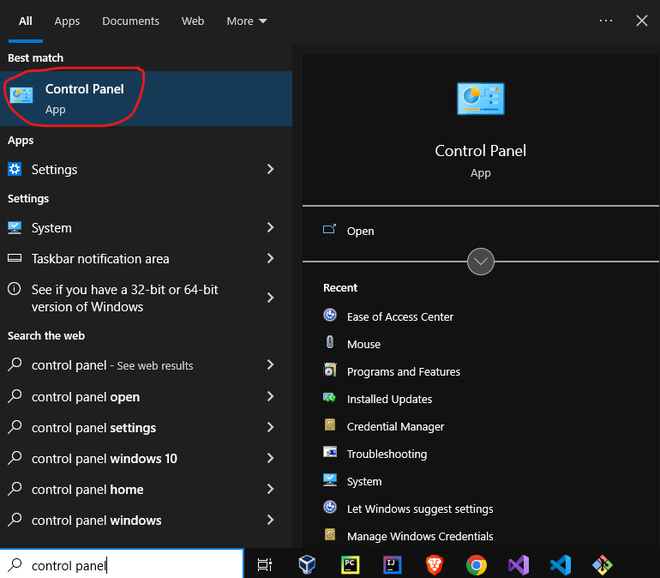Expand the System settings result chevron
Screen dimensions: 660x578
click(270, 228)
